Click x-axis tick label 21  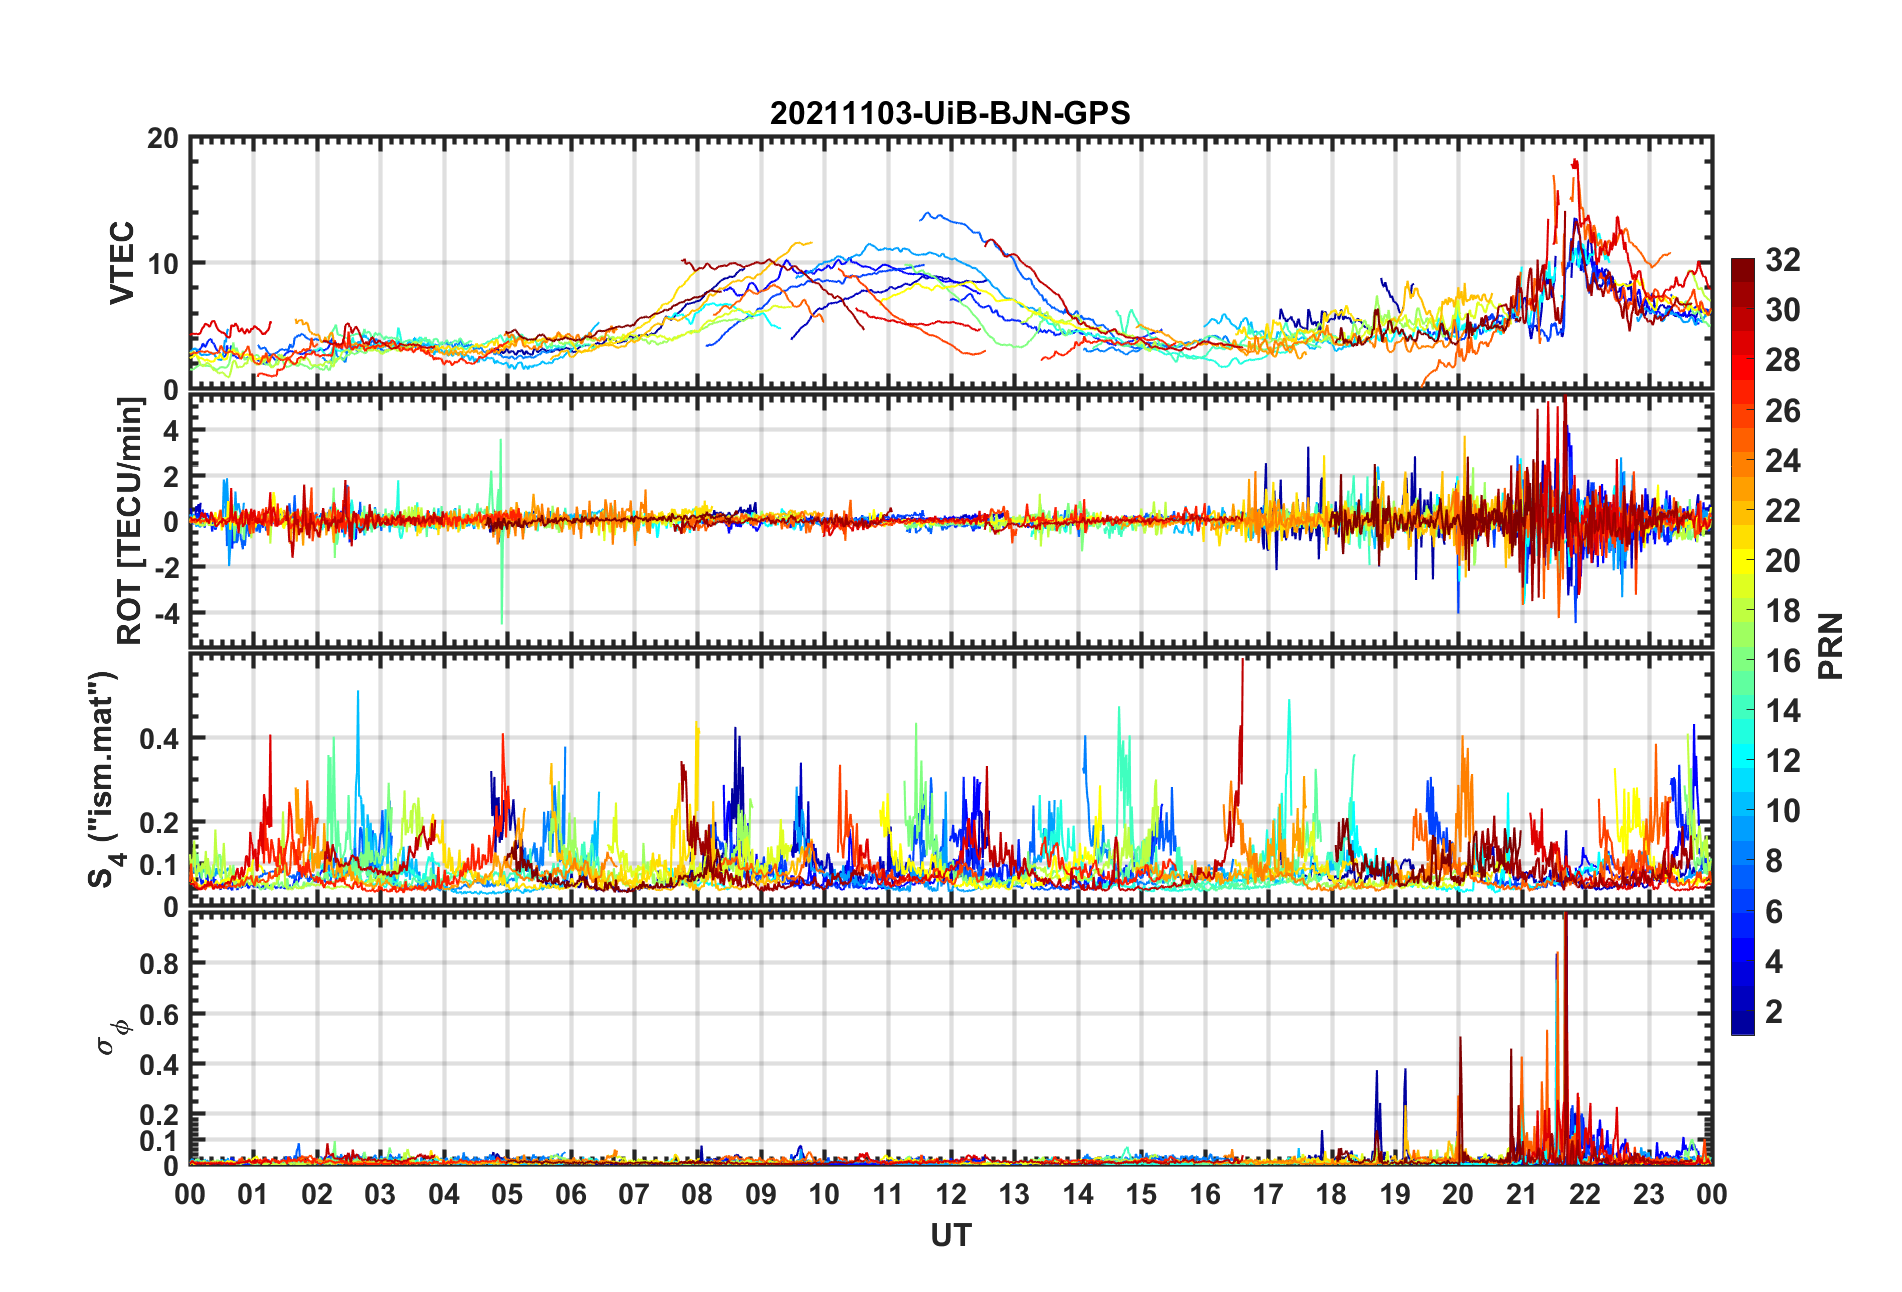(1521, 1194)
